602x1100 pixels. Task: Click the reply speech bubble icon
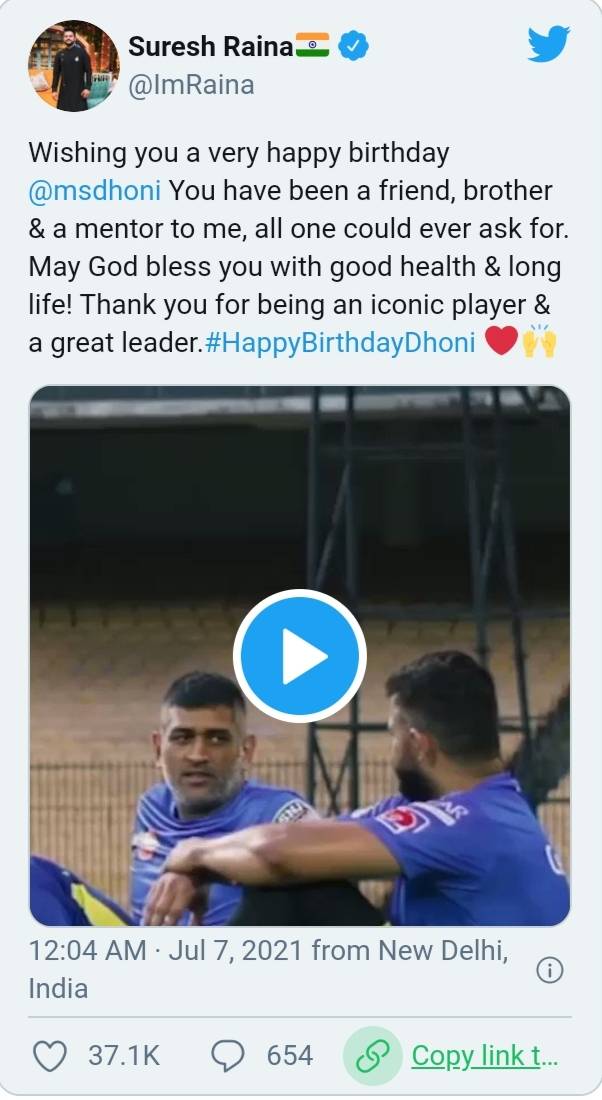(x=229, y=1055)
